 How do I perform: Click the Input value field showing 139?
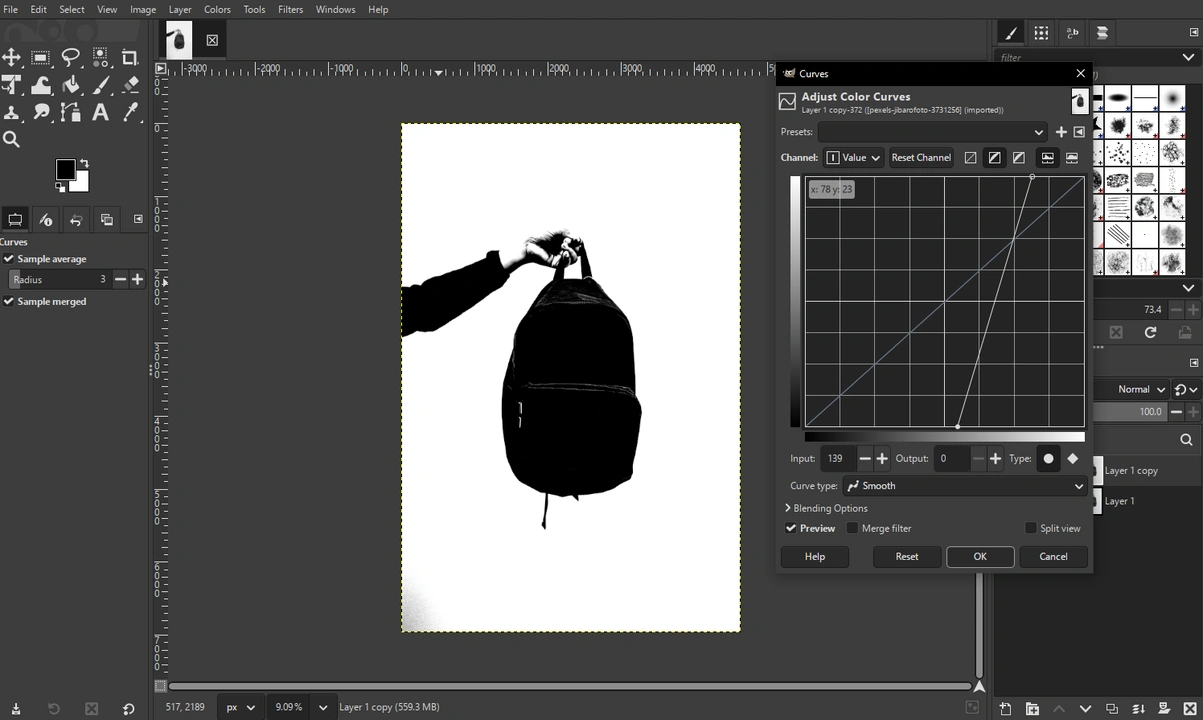pos(838,458)
